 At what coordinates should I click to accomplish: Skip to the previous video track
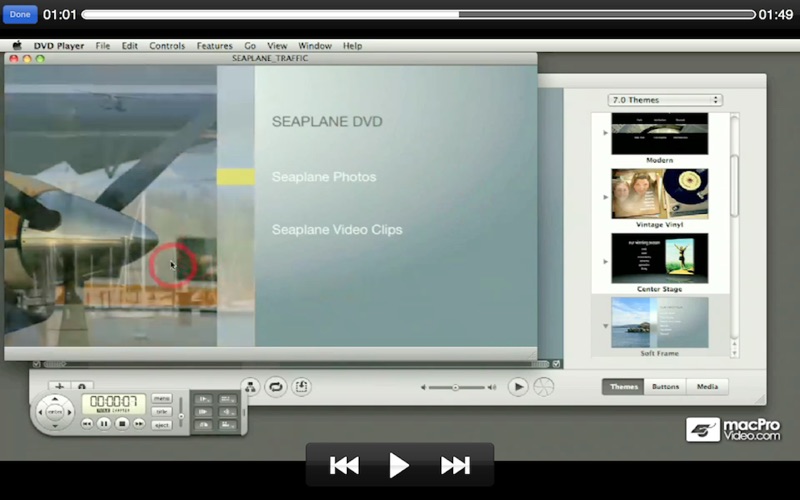tap(344, 465)
